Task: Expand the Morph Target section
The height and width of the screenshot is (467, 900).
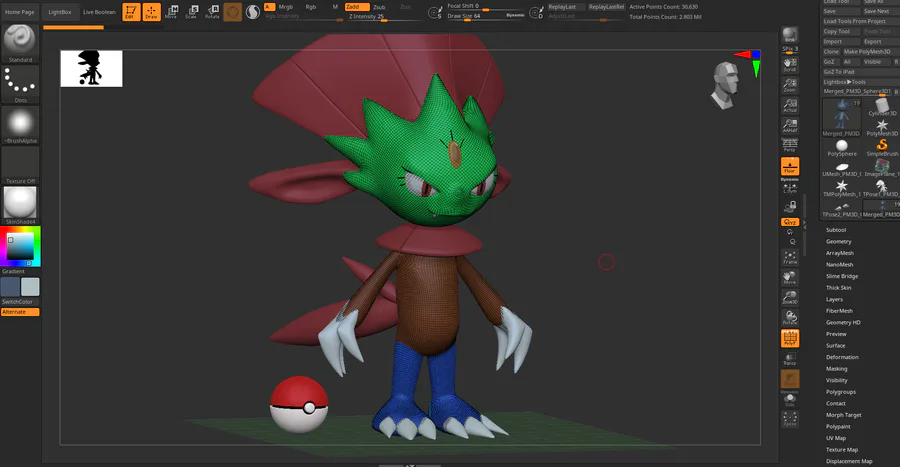Action: click(x=843, y=415)
